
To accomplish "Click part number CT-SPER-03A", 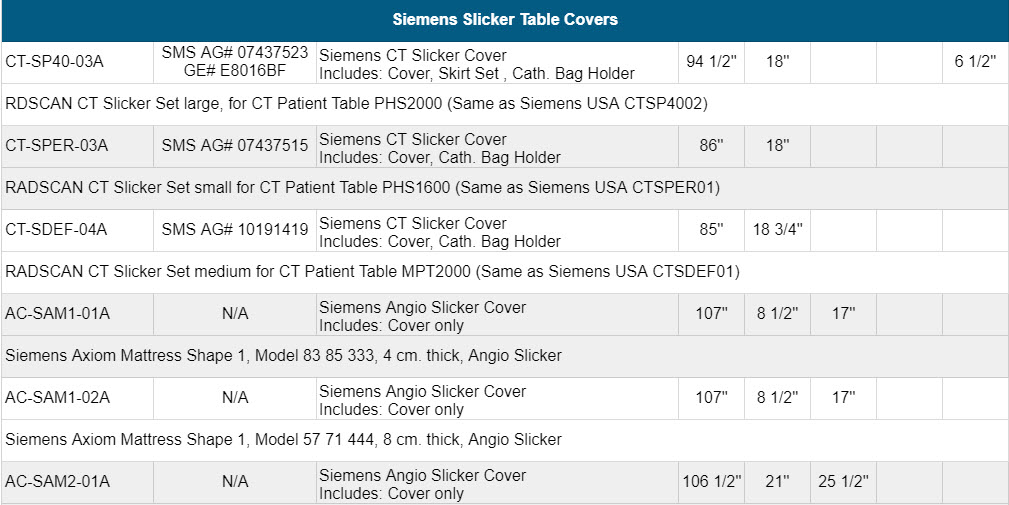I will tap(56, 147).
